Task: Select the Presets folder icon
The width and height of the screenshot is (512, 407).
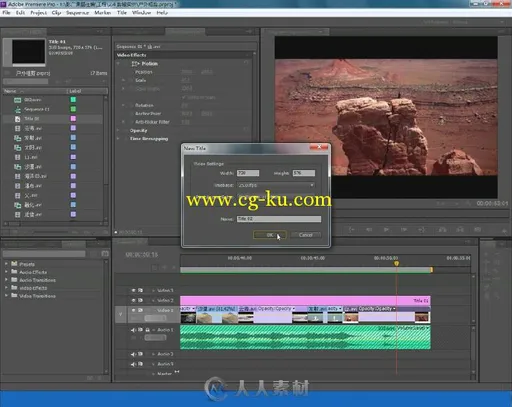Action: [x=14, y=264]
